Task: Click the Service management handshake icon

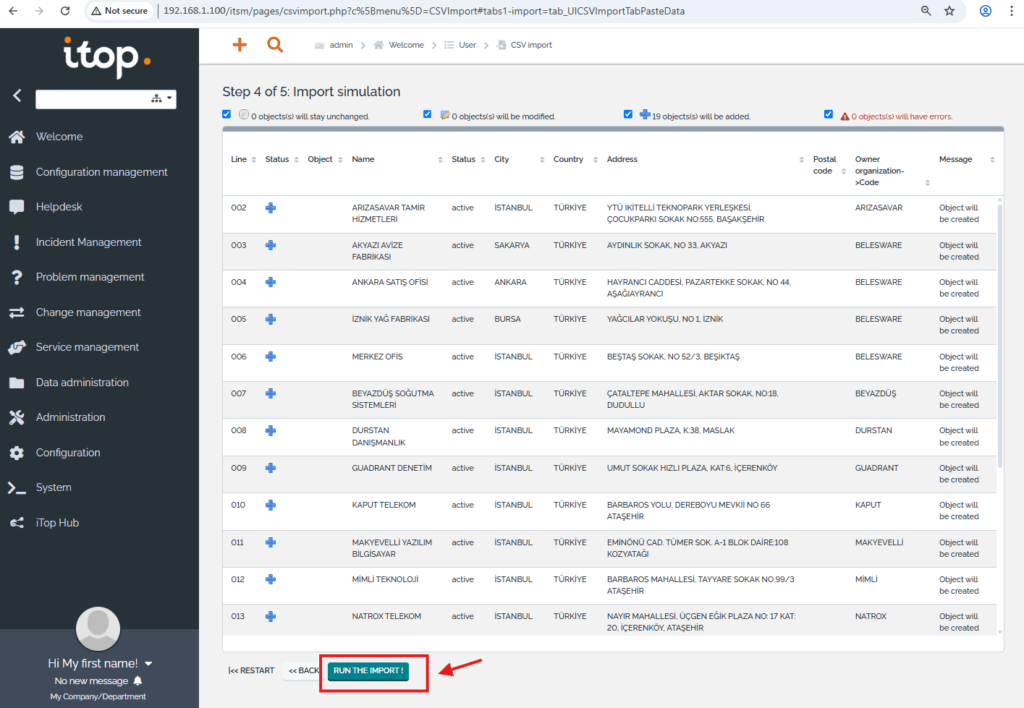Action: [x=17, y=347]
